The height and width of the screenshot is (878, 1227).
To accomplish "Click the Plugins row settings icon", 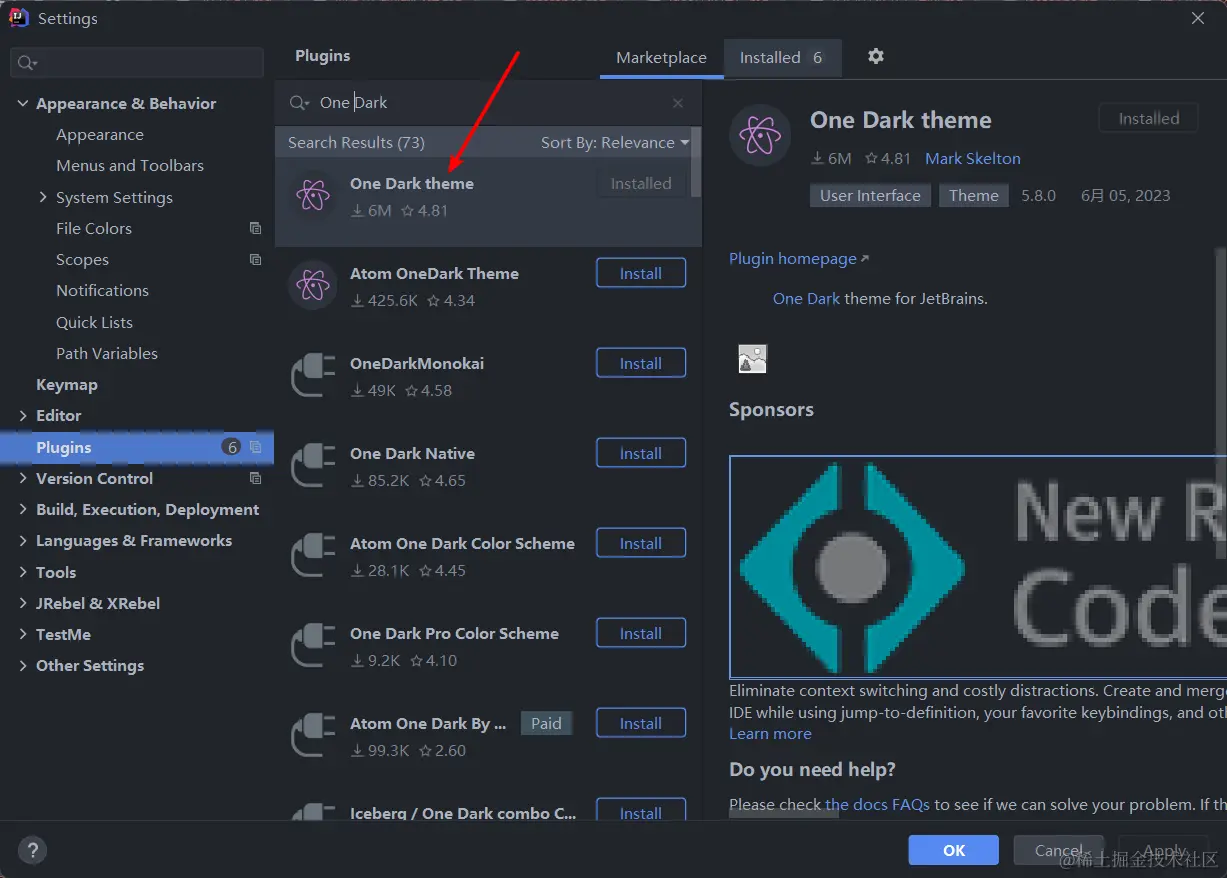I will coord(255,447).
